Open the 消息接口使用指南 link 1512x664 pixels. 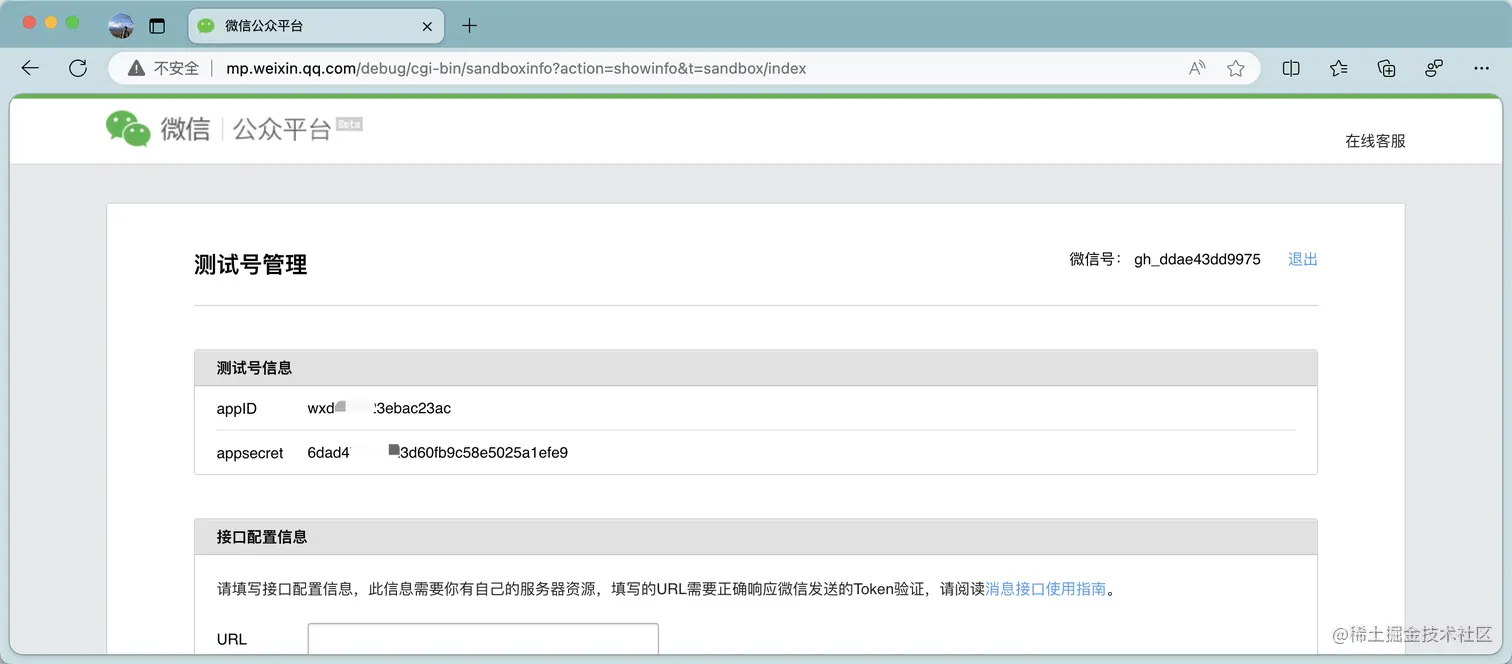[x=1046, y=589]
